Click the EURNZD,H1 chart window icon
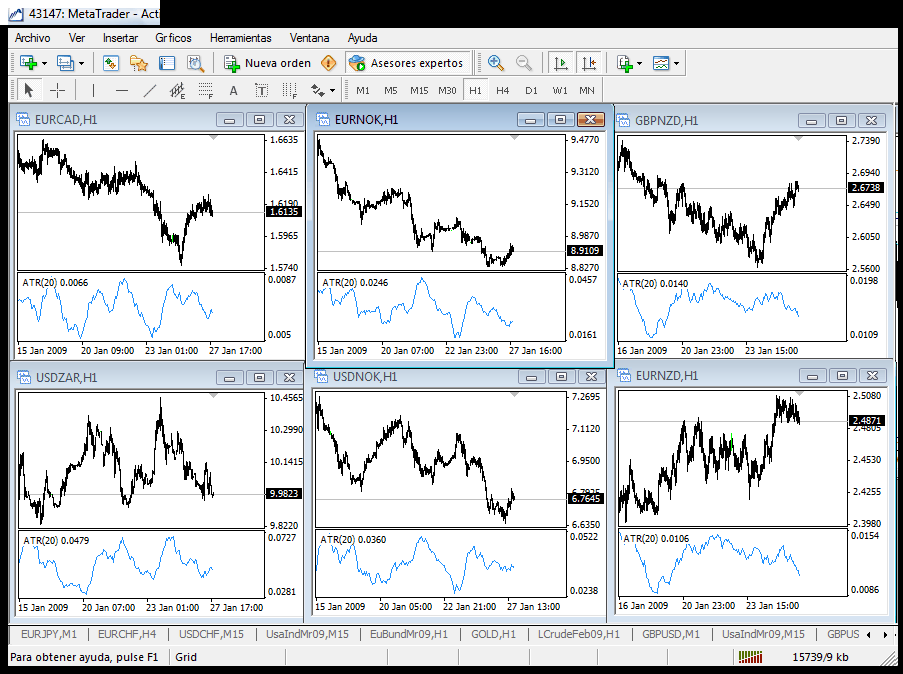 pyautogui.click(x=623, y=376)
